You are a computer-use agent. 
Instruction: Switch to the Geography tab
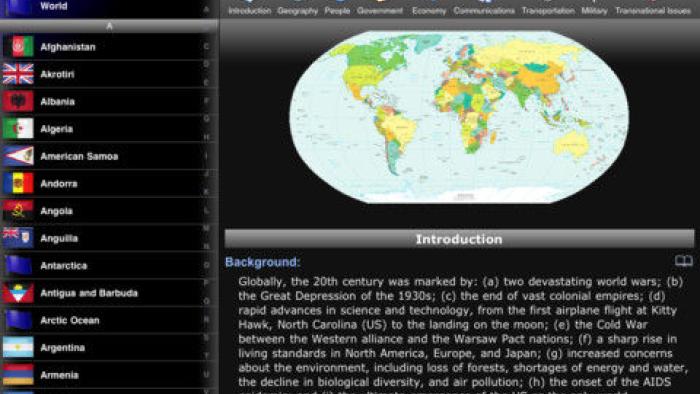(x=297, y=10)
